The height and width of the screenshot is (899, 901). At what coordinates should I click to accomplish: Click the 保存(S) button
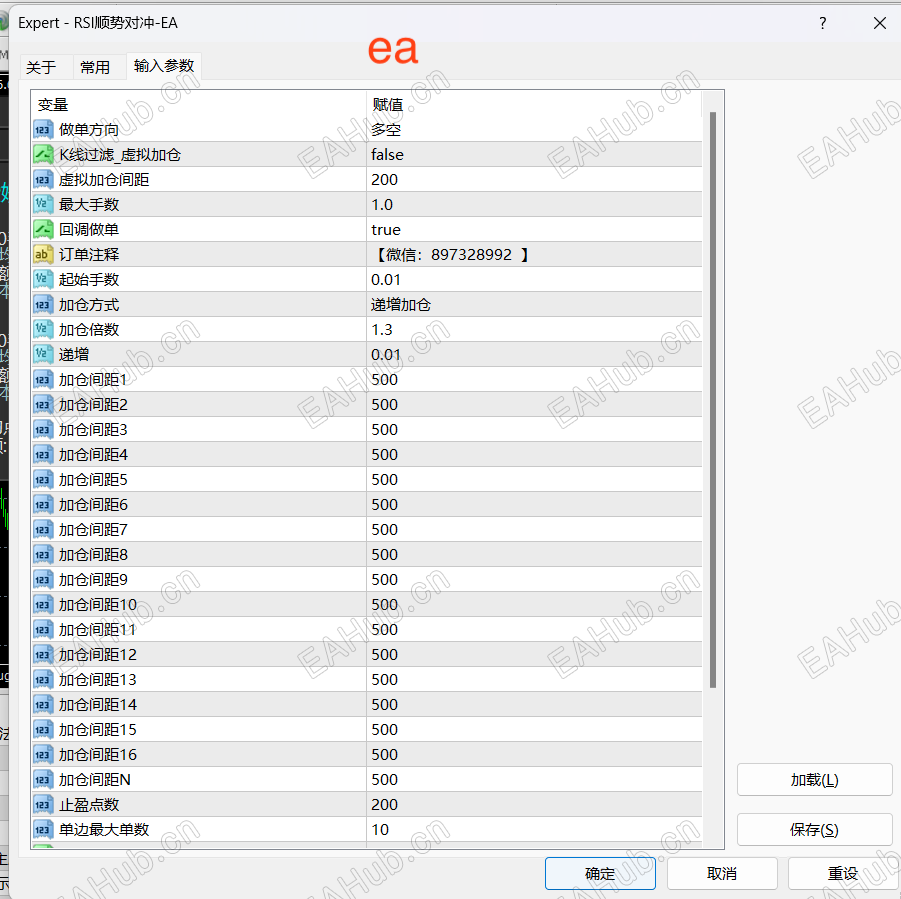coord(814,829)
